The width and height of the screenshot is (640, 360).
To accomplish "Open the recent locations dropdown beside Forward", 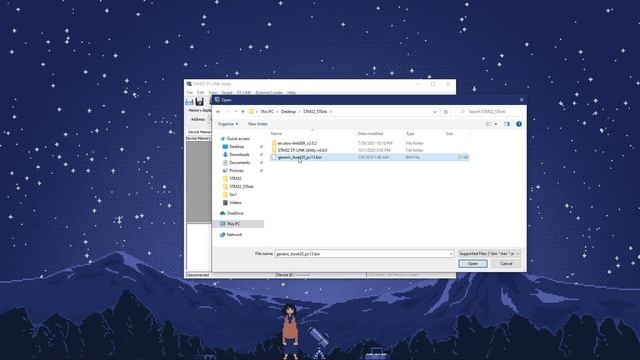I will [236, 111].
